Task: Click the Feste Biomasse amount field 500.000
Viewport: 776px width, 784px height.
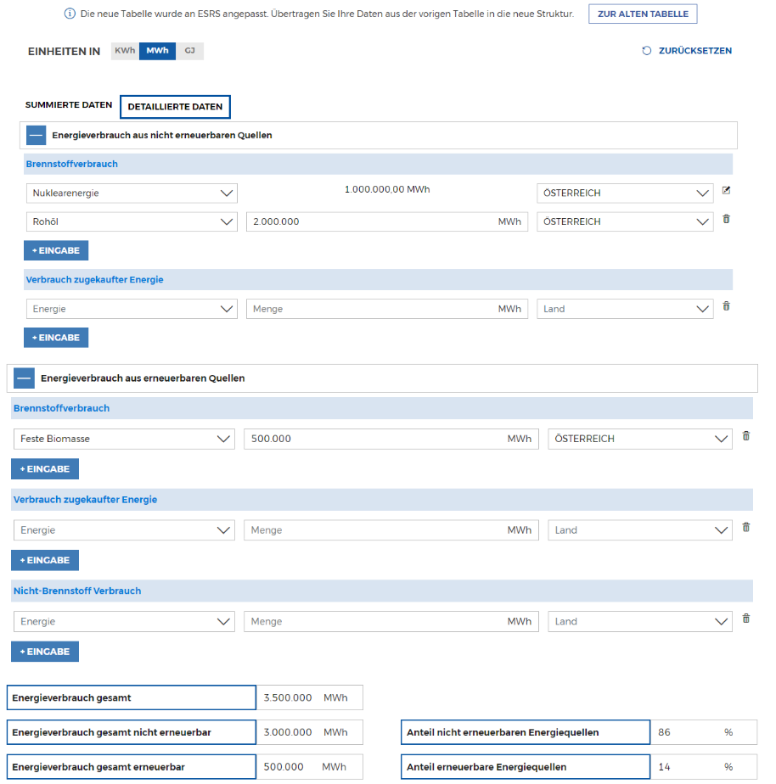Action: [391, 438]
